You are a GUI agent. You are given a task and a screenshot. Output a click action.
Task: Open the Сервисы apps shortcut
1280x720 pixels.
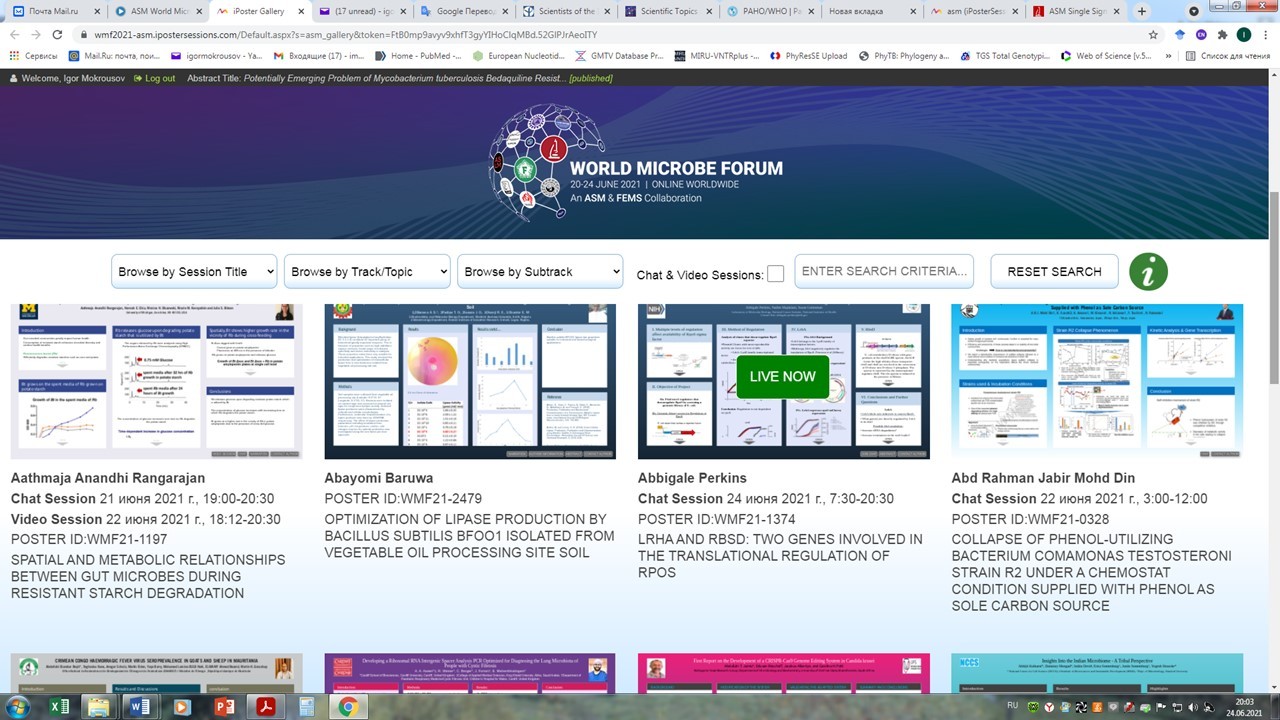[34, 56]
